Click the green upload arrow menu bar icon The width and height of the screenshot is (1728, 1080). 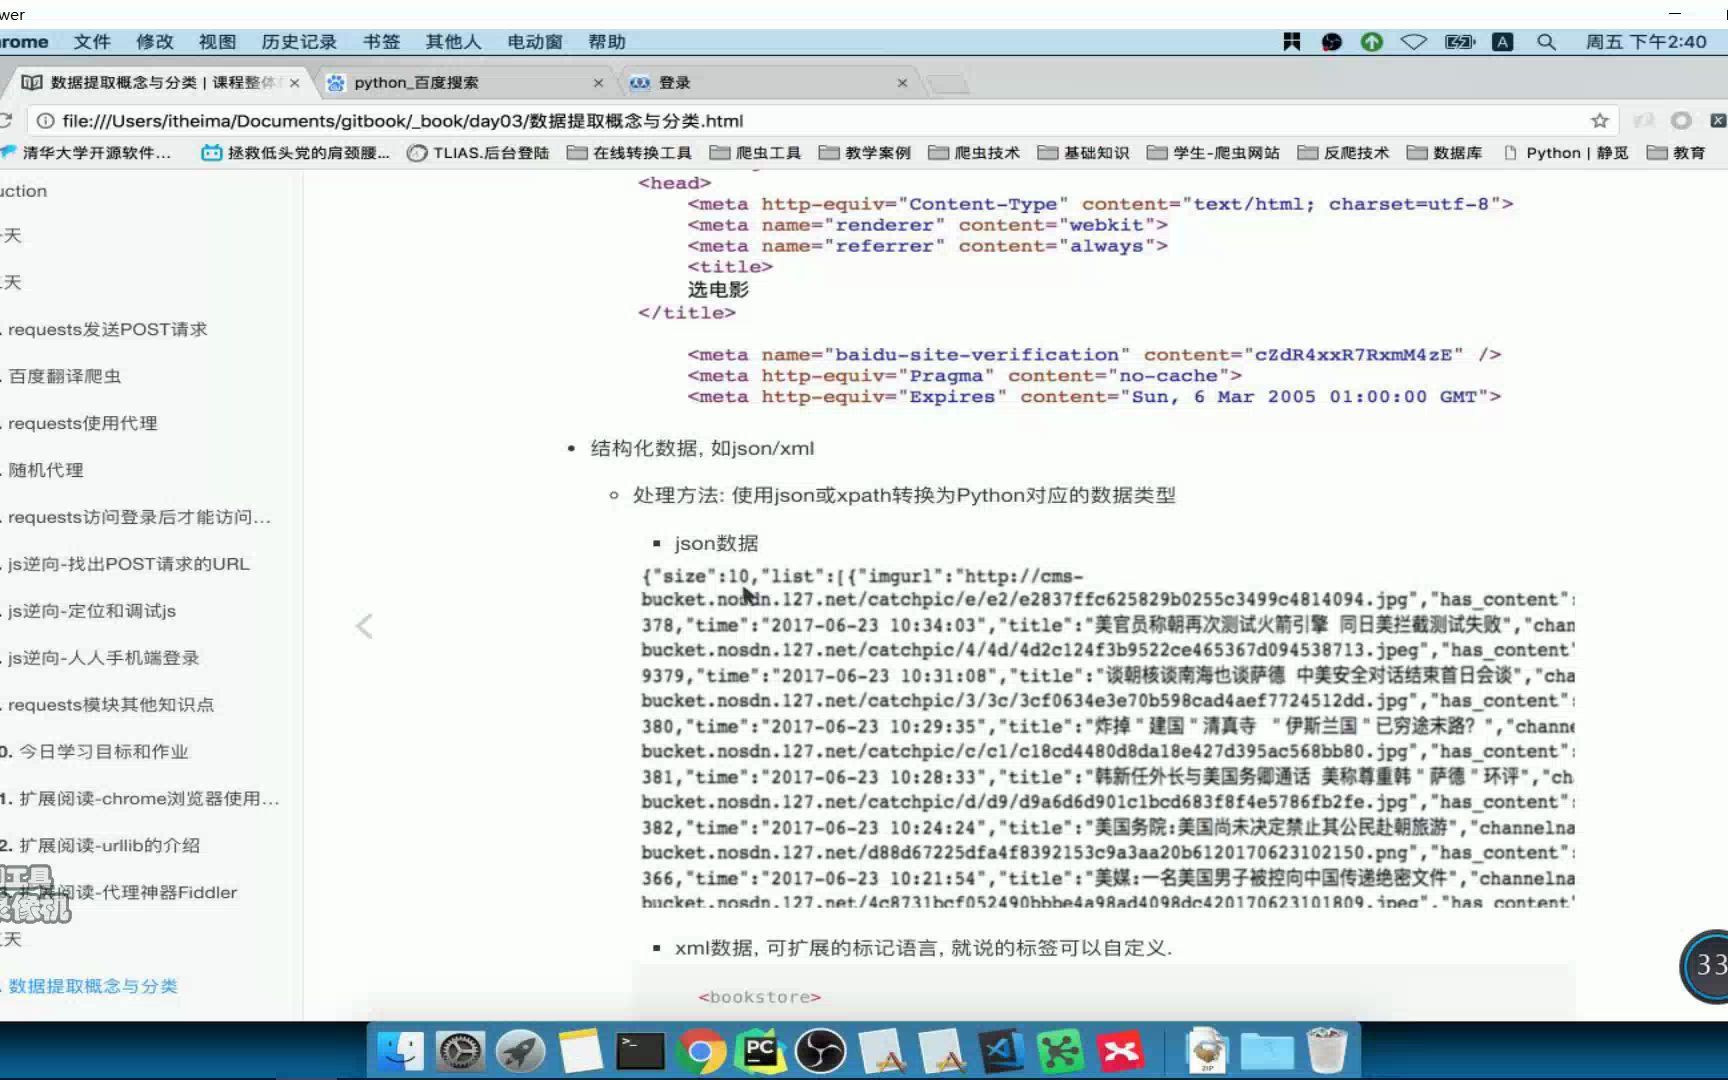[x=1371, y=42]
